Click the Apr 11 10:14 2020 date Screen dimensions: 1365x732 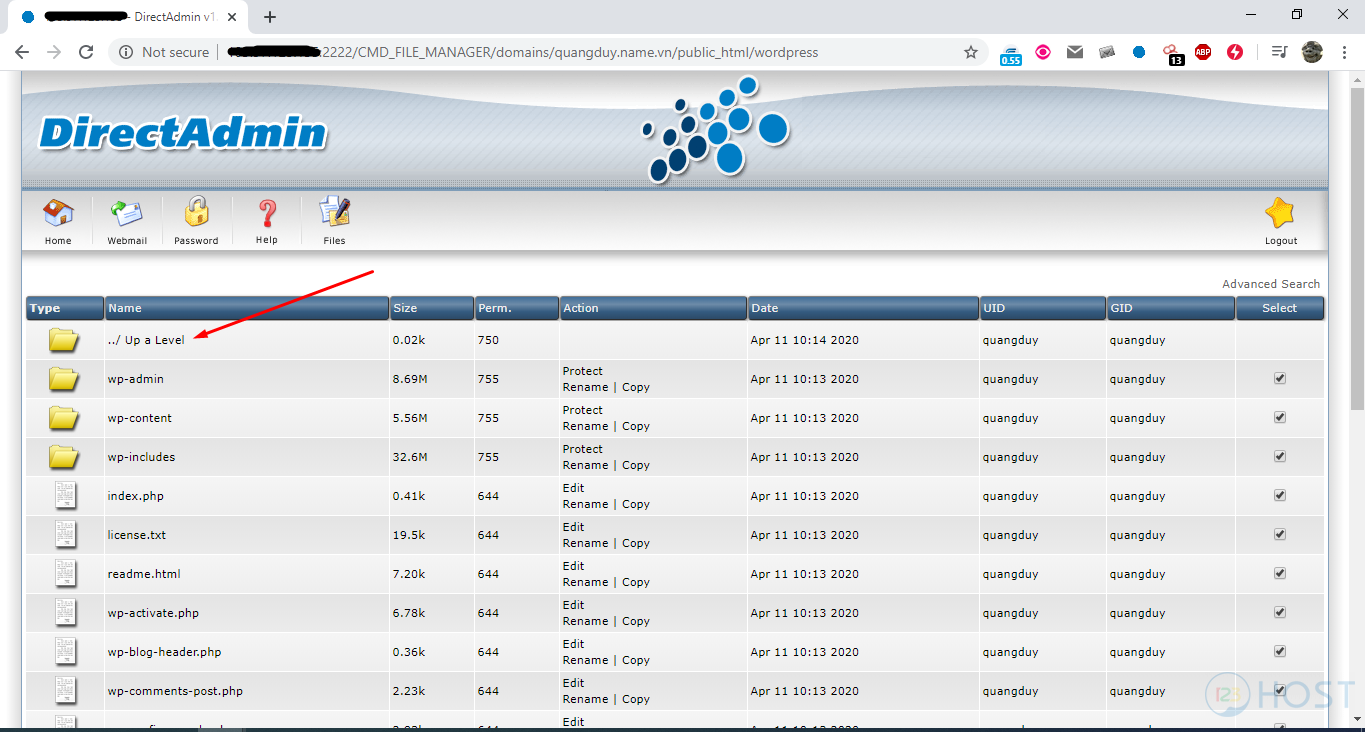[x=805, y=340]
